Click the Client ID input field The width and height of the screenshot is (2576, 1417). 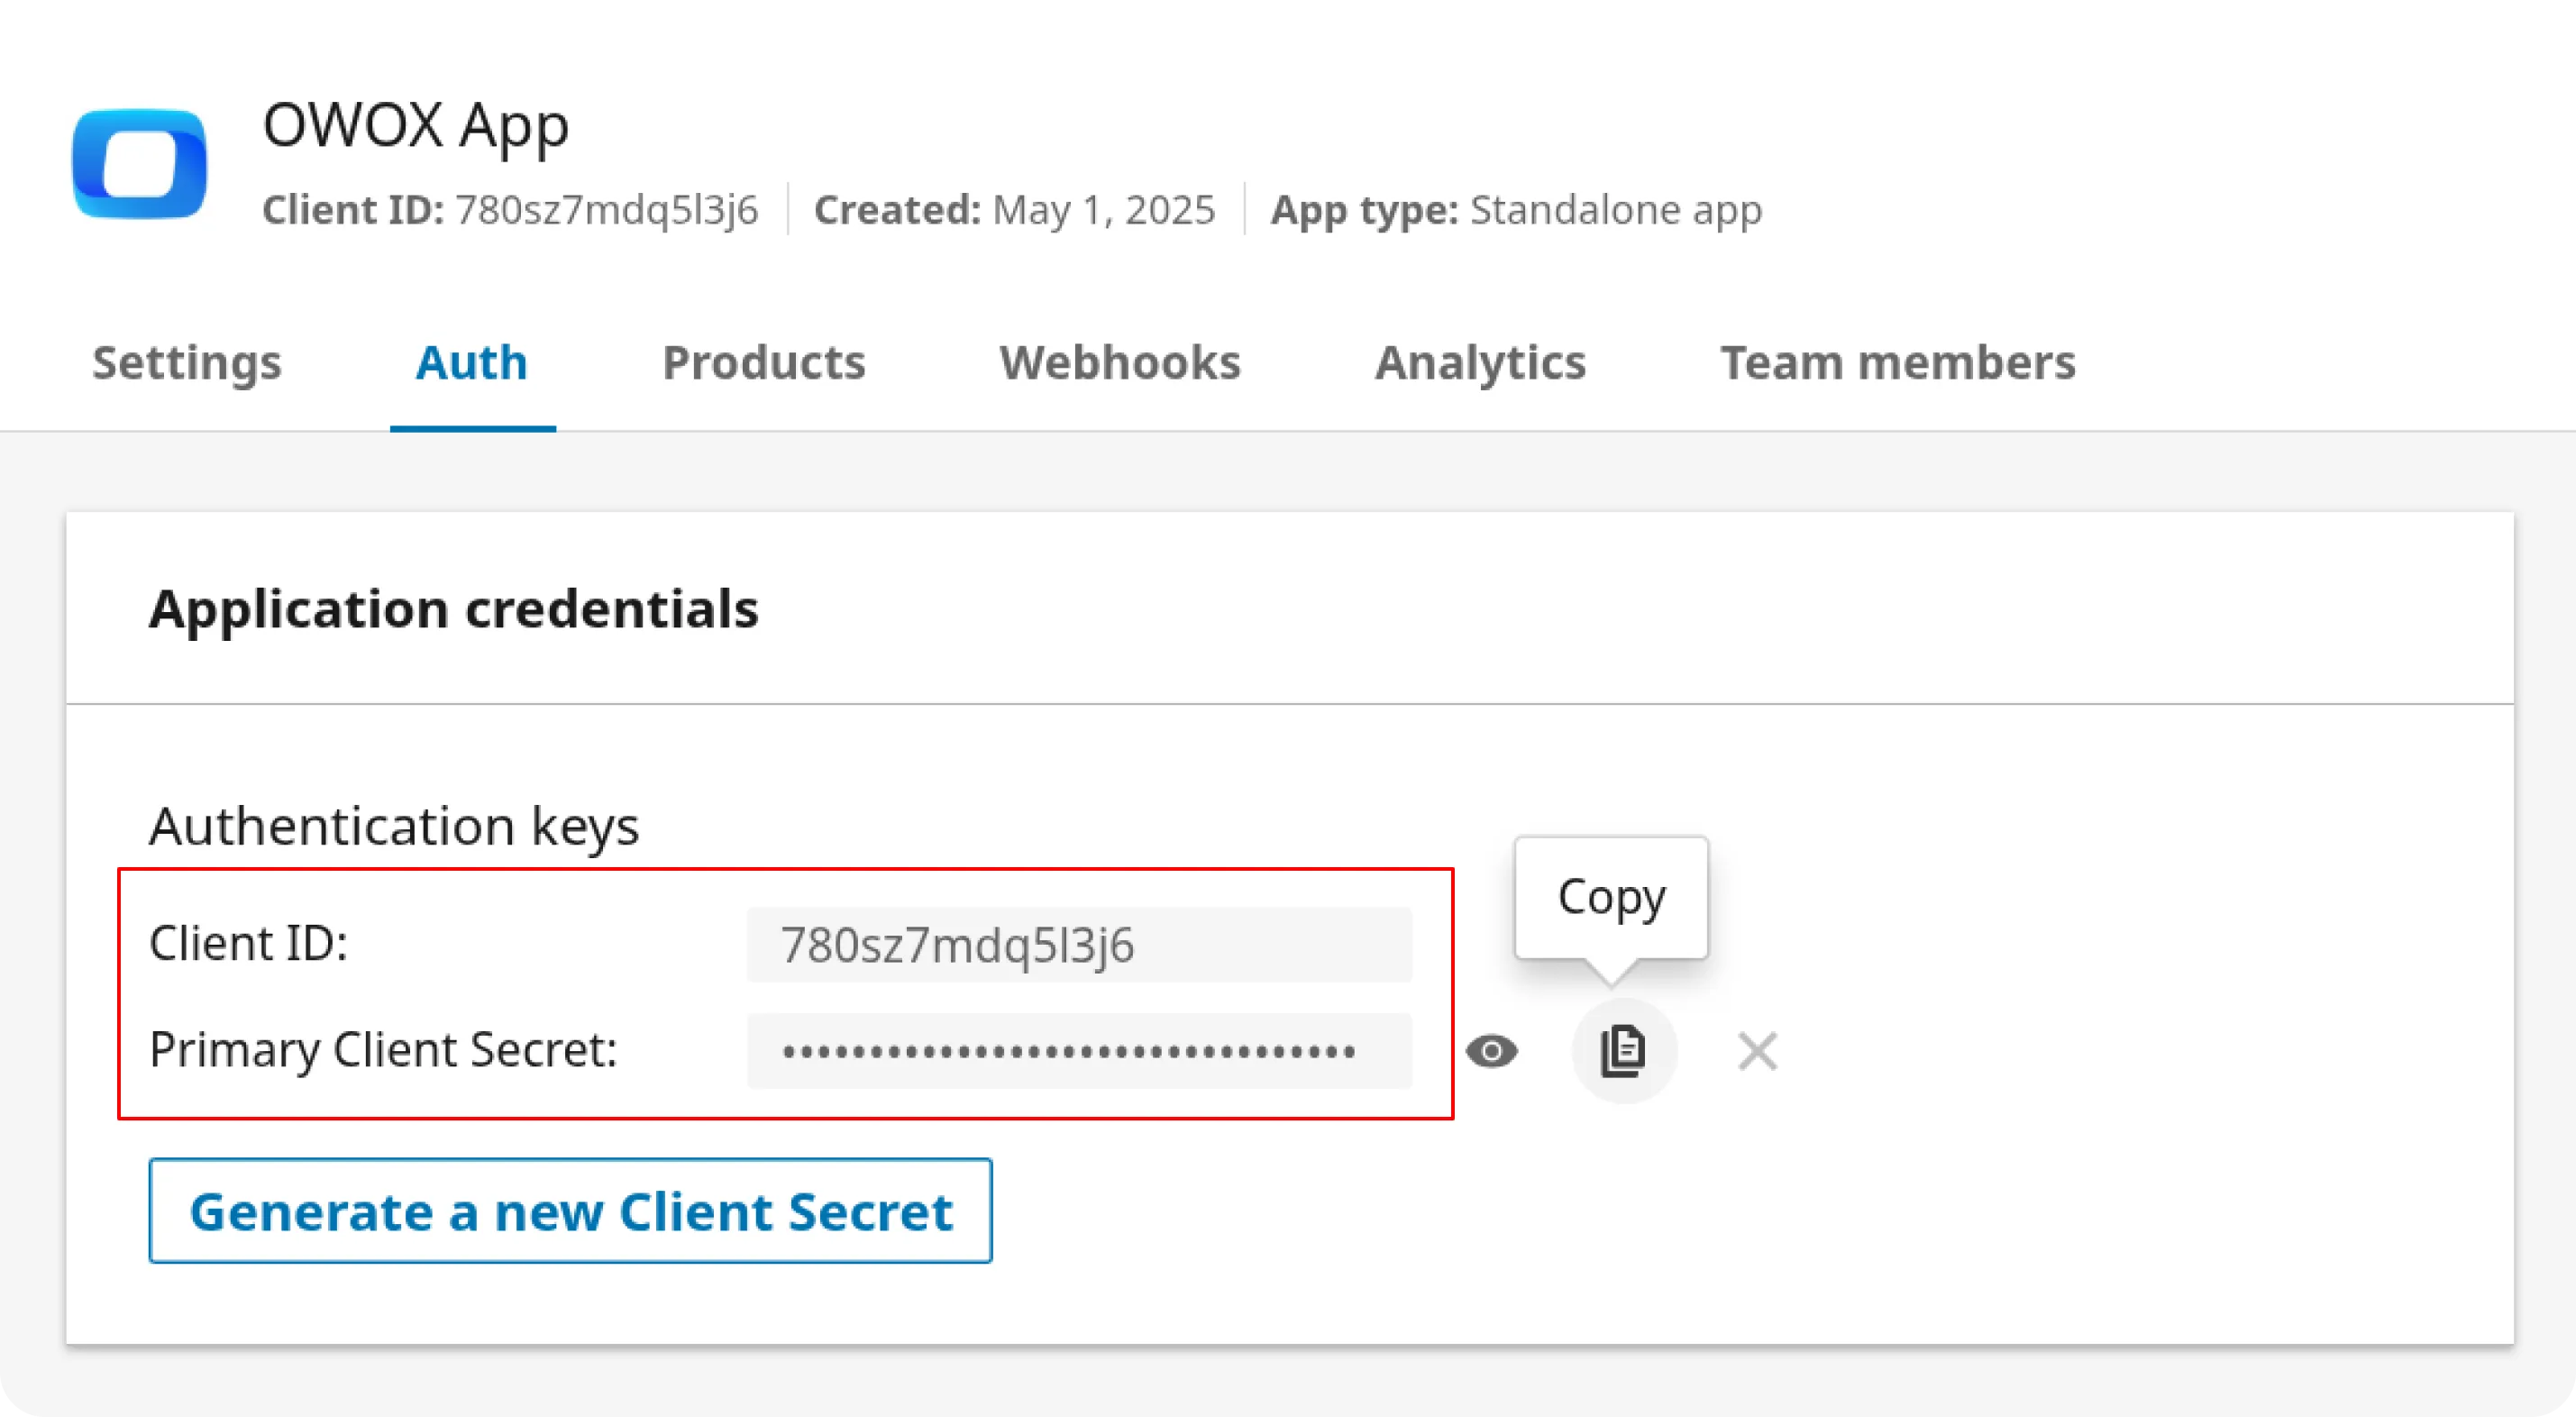tap(1078, 945)
